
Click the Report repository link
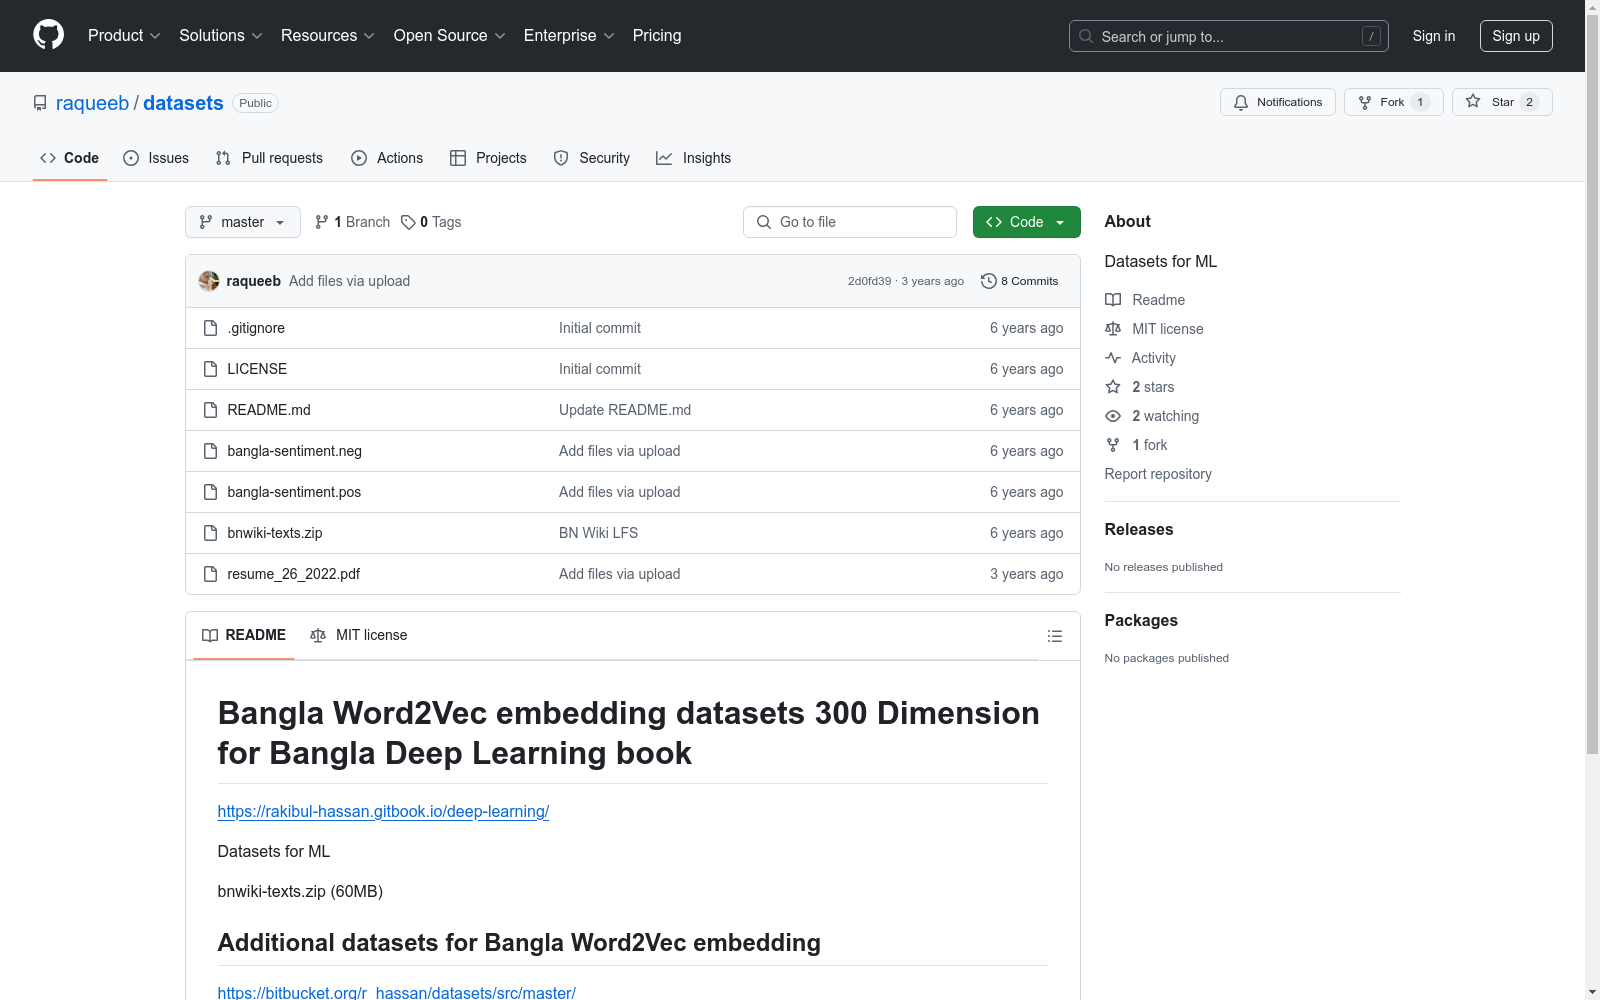(x=1158, y=474)
